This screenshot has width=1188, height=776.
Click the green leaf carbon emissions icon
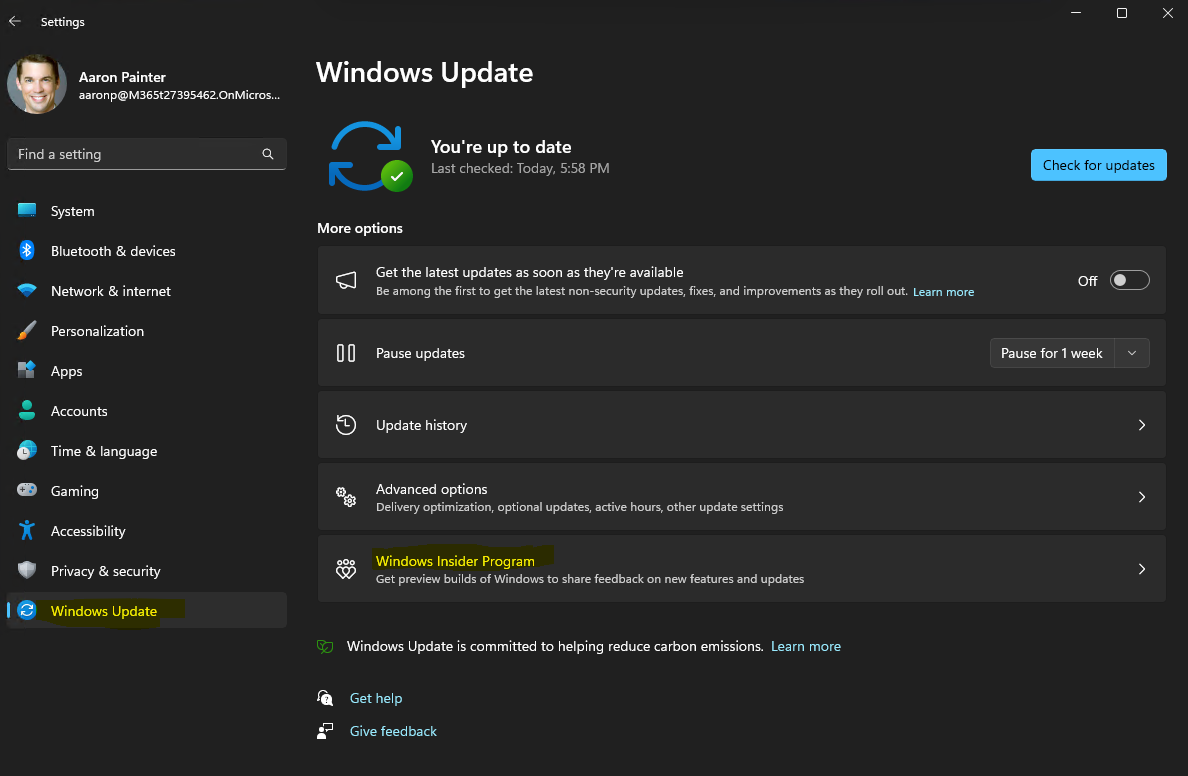click(325, 646)
